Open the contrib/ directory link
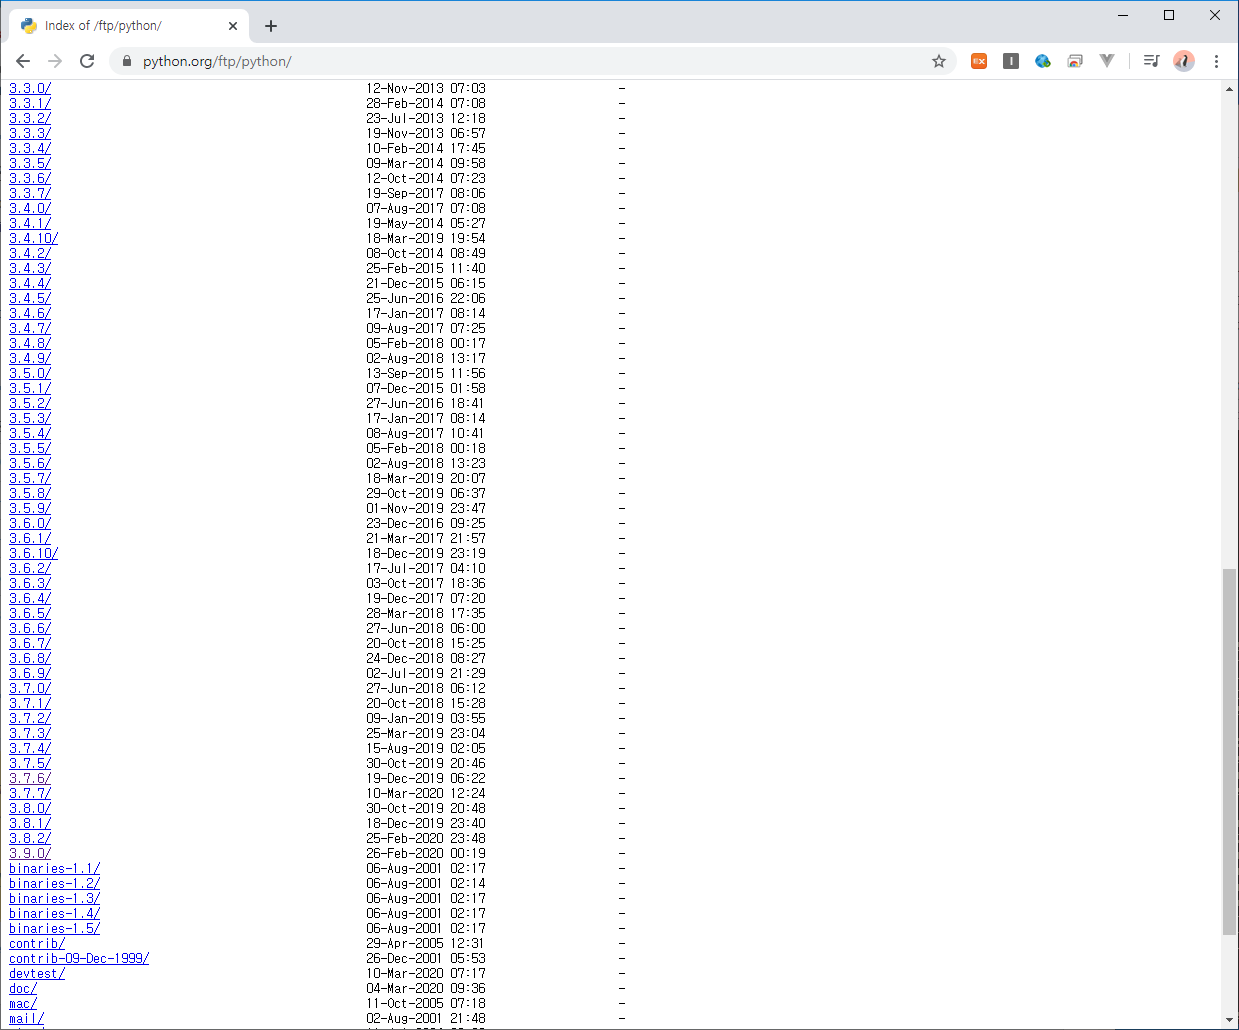This screenshot has height=1030, width=1239. [x=37, y=943]
